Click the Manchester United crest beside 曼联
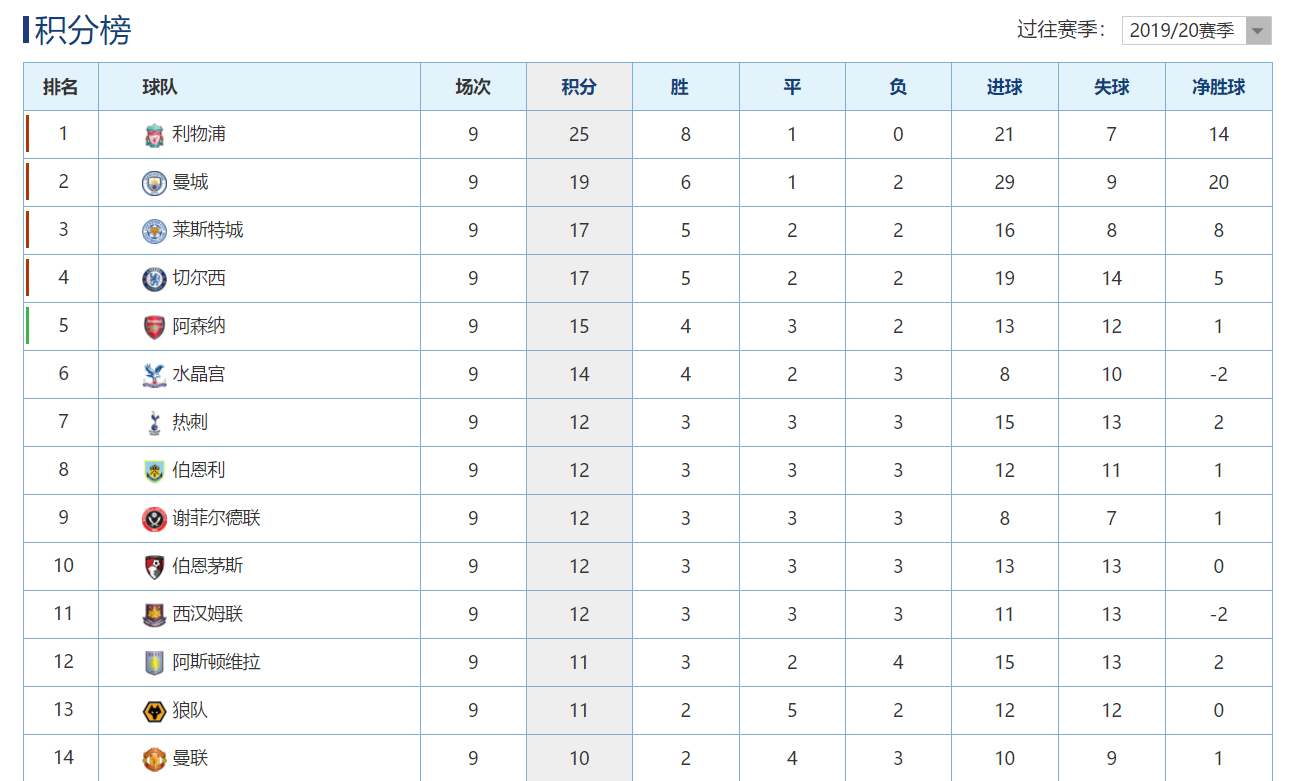The width and height of the screenshot is (1292, 781). point(154,759)
